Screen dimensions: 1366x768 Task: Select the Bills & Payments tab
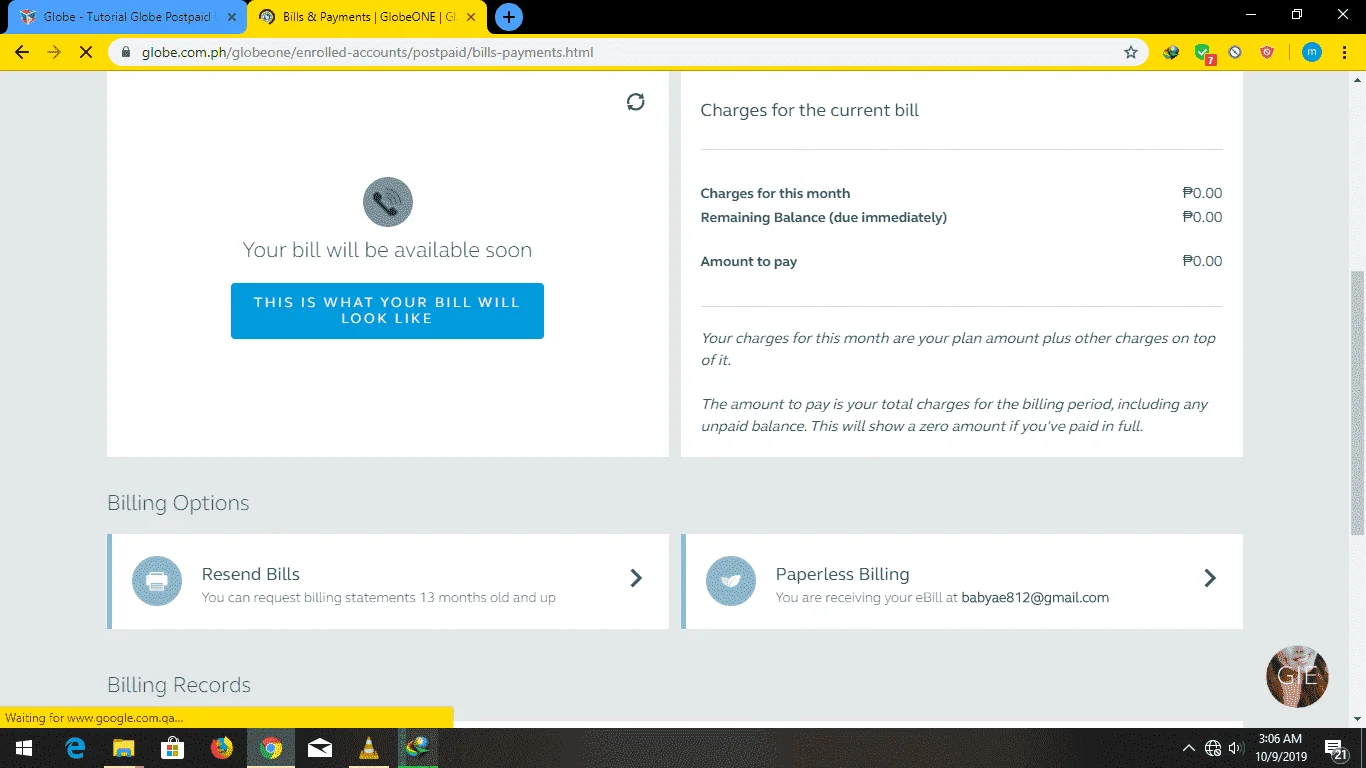point(367,17)
